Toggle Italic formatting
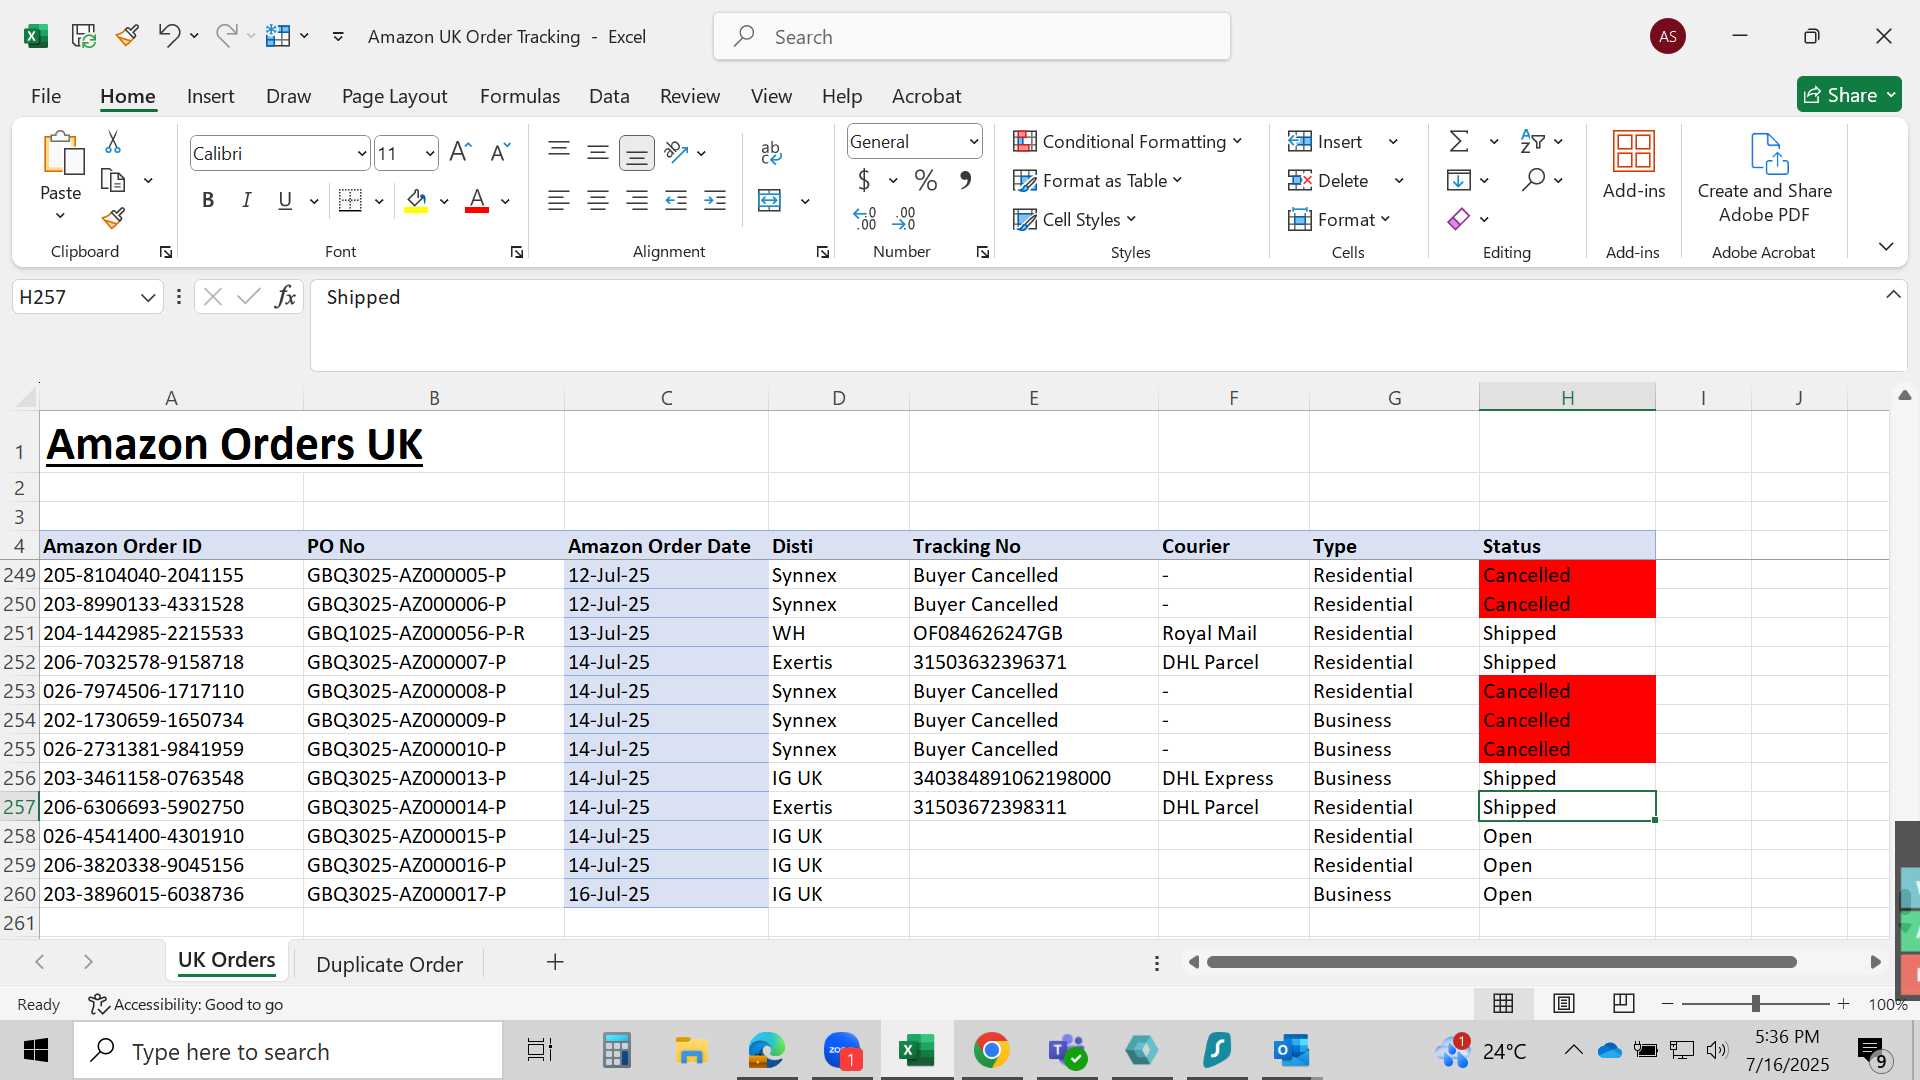The width and height of the screenshot is (1920, 1080). [246, 201]
